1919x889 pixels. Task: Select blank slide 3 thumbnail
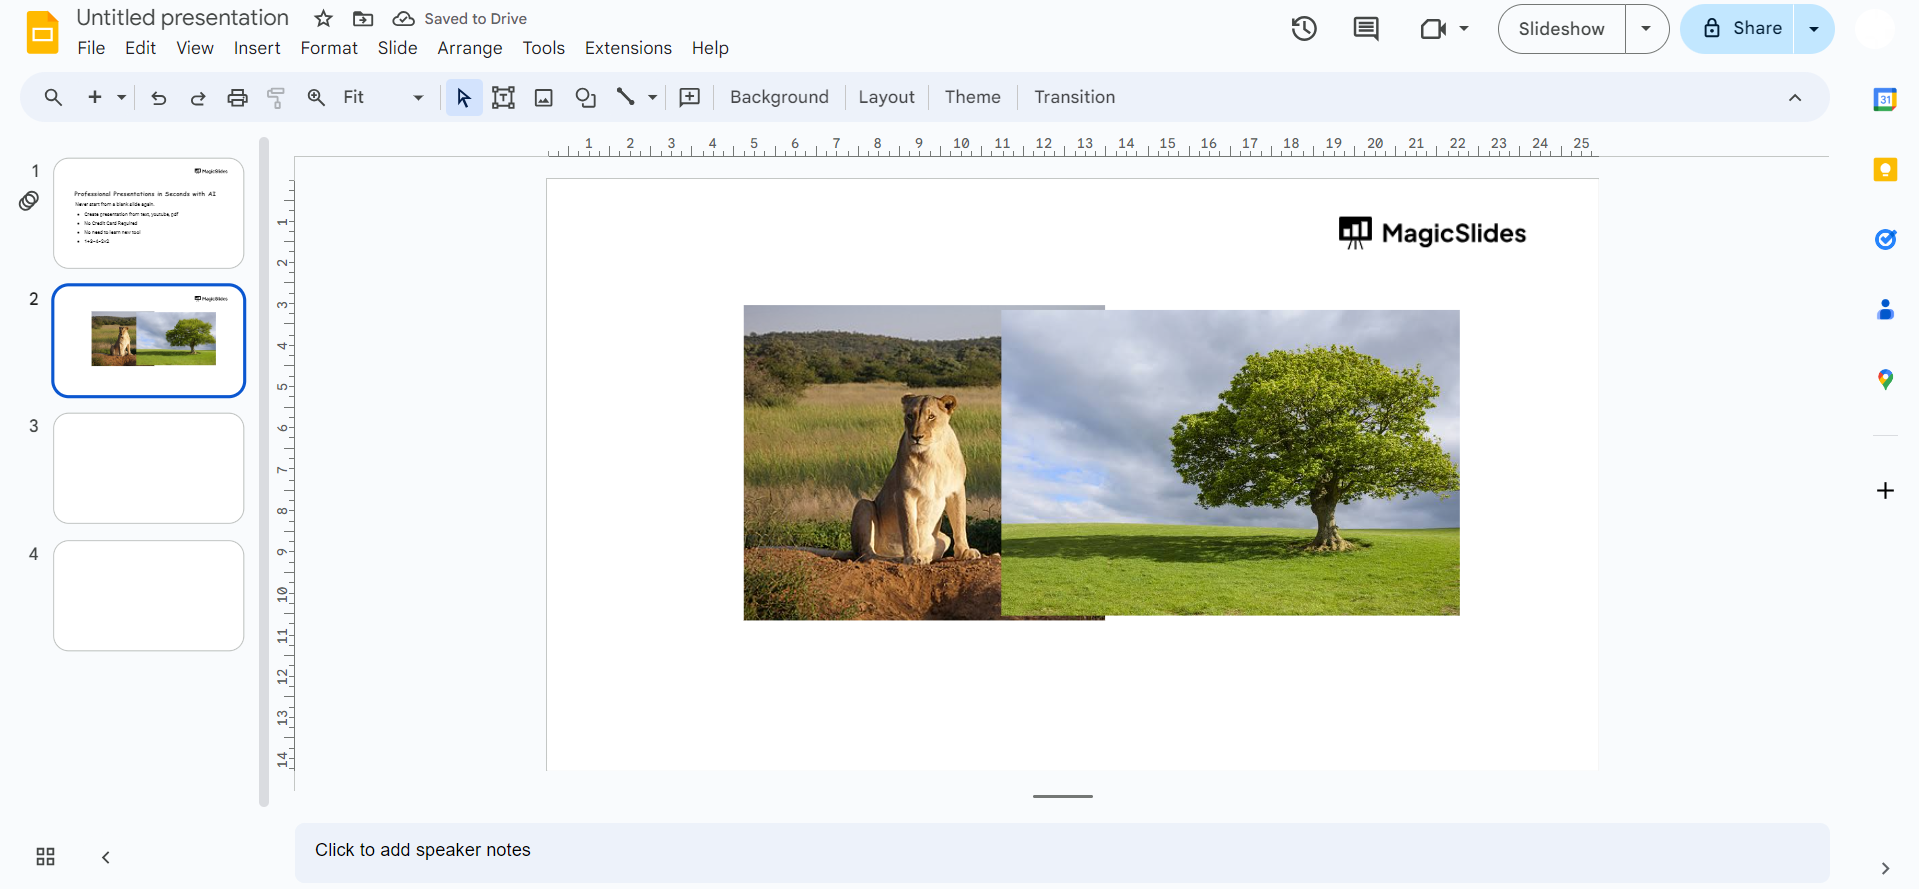(x=149, y=468)
